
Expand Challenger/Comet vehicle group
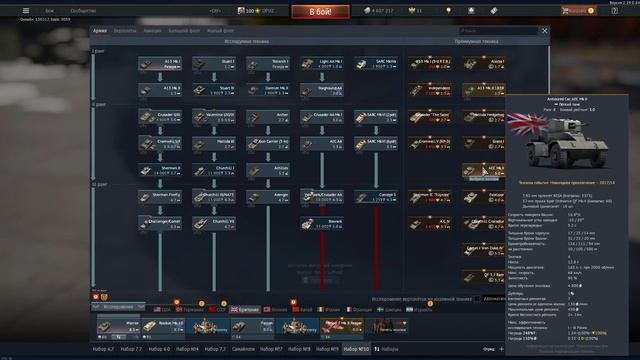pos(160,224)
